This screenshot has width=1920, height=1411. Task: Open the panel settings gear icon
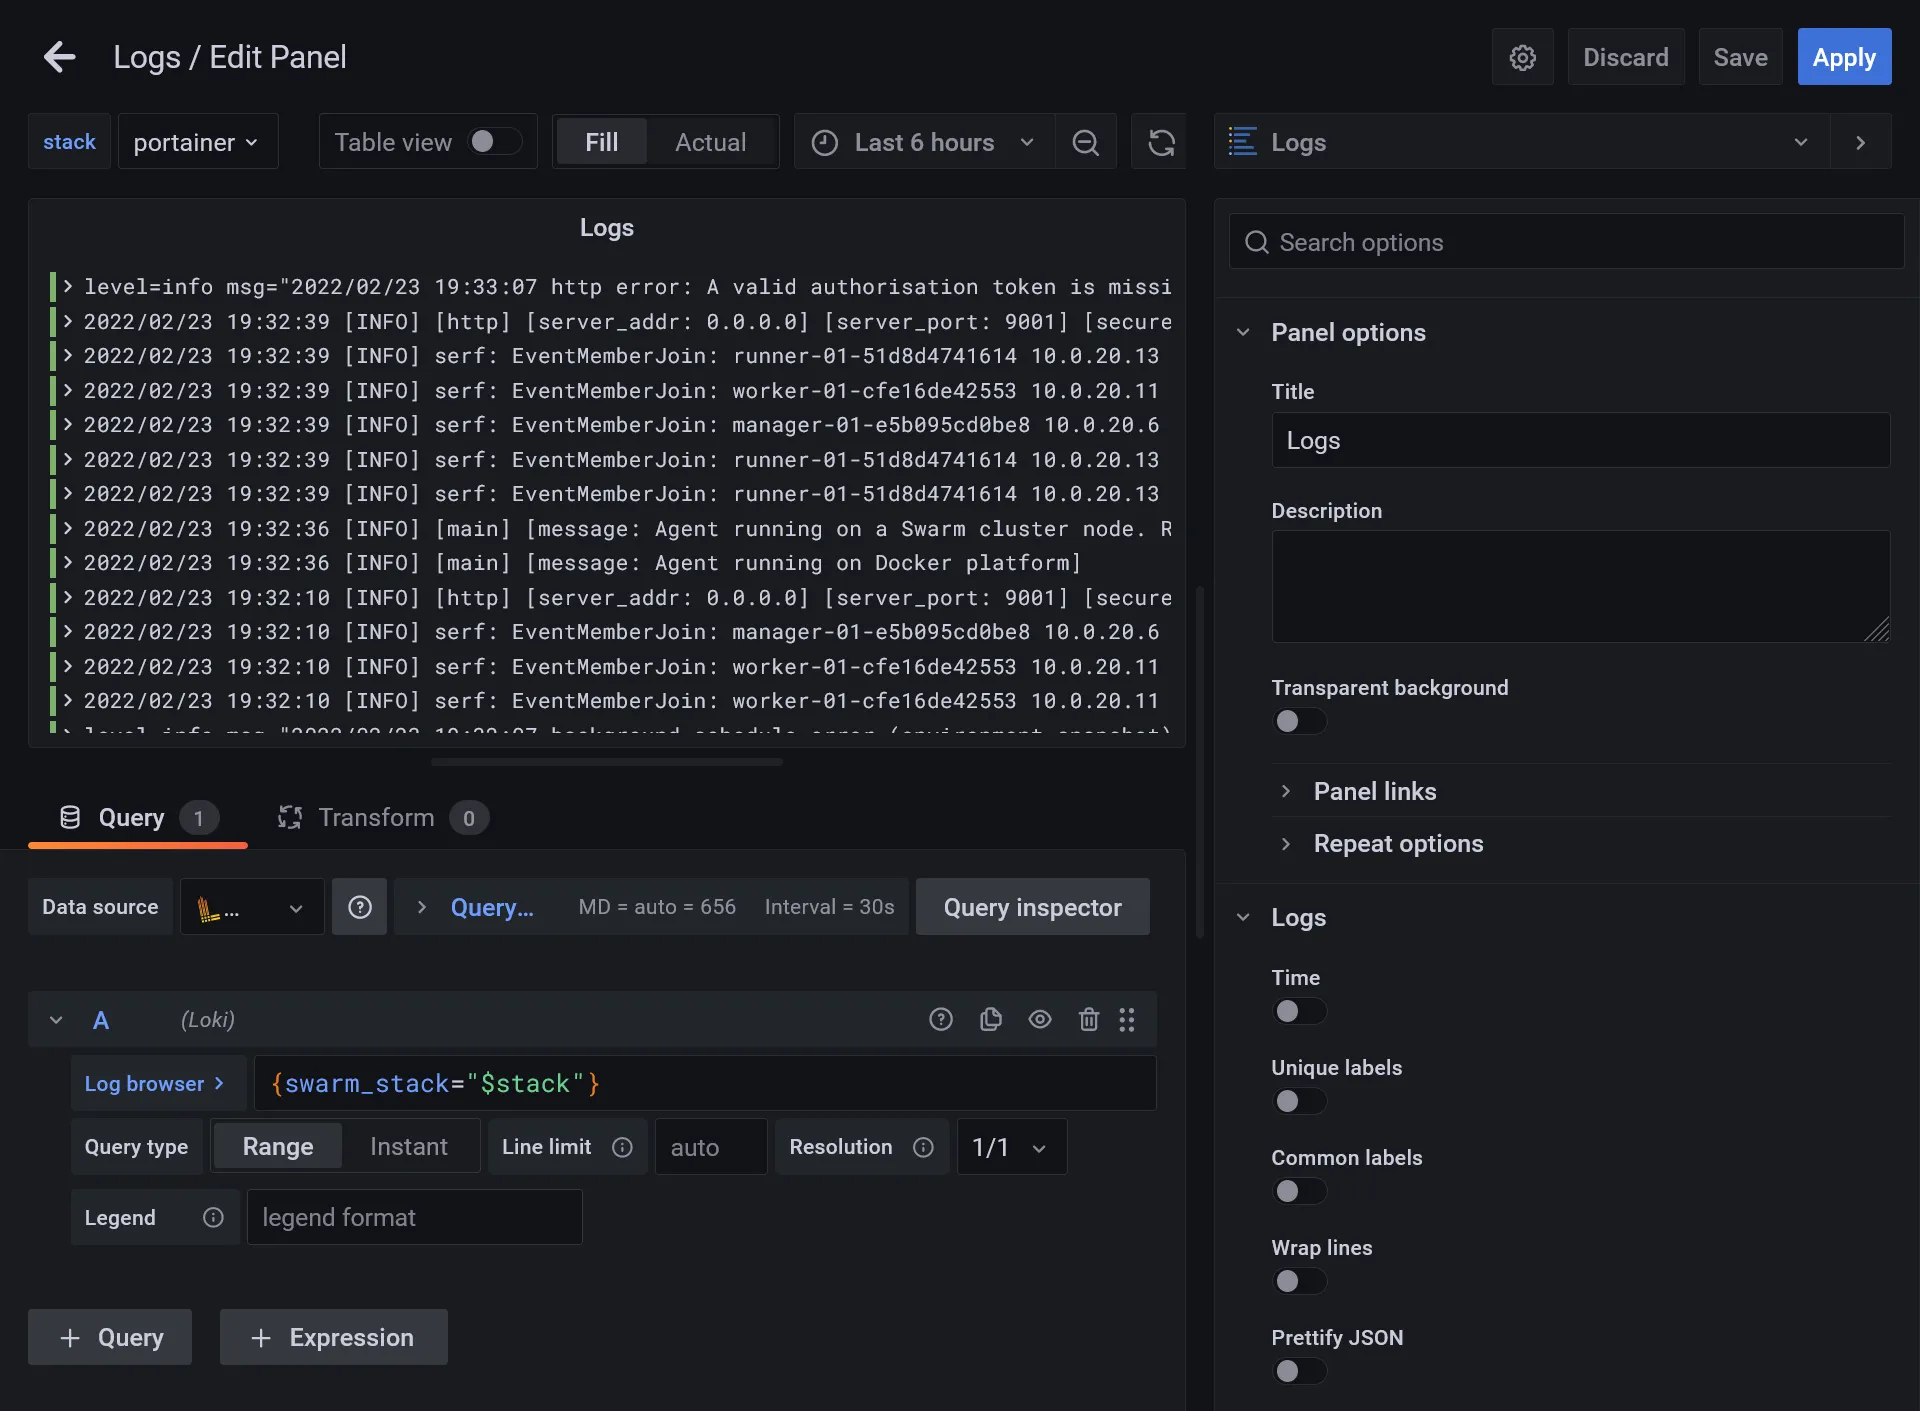coord(1522,57)
